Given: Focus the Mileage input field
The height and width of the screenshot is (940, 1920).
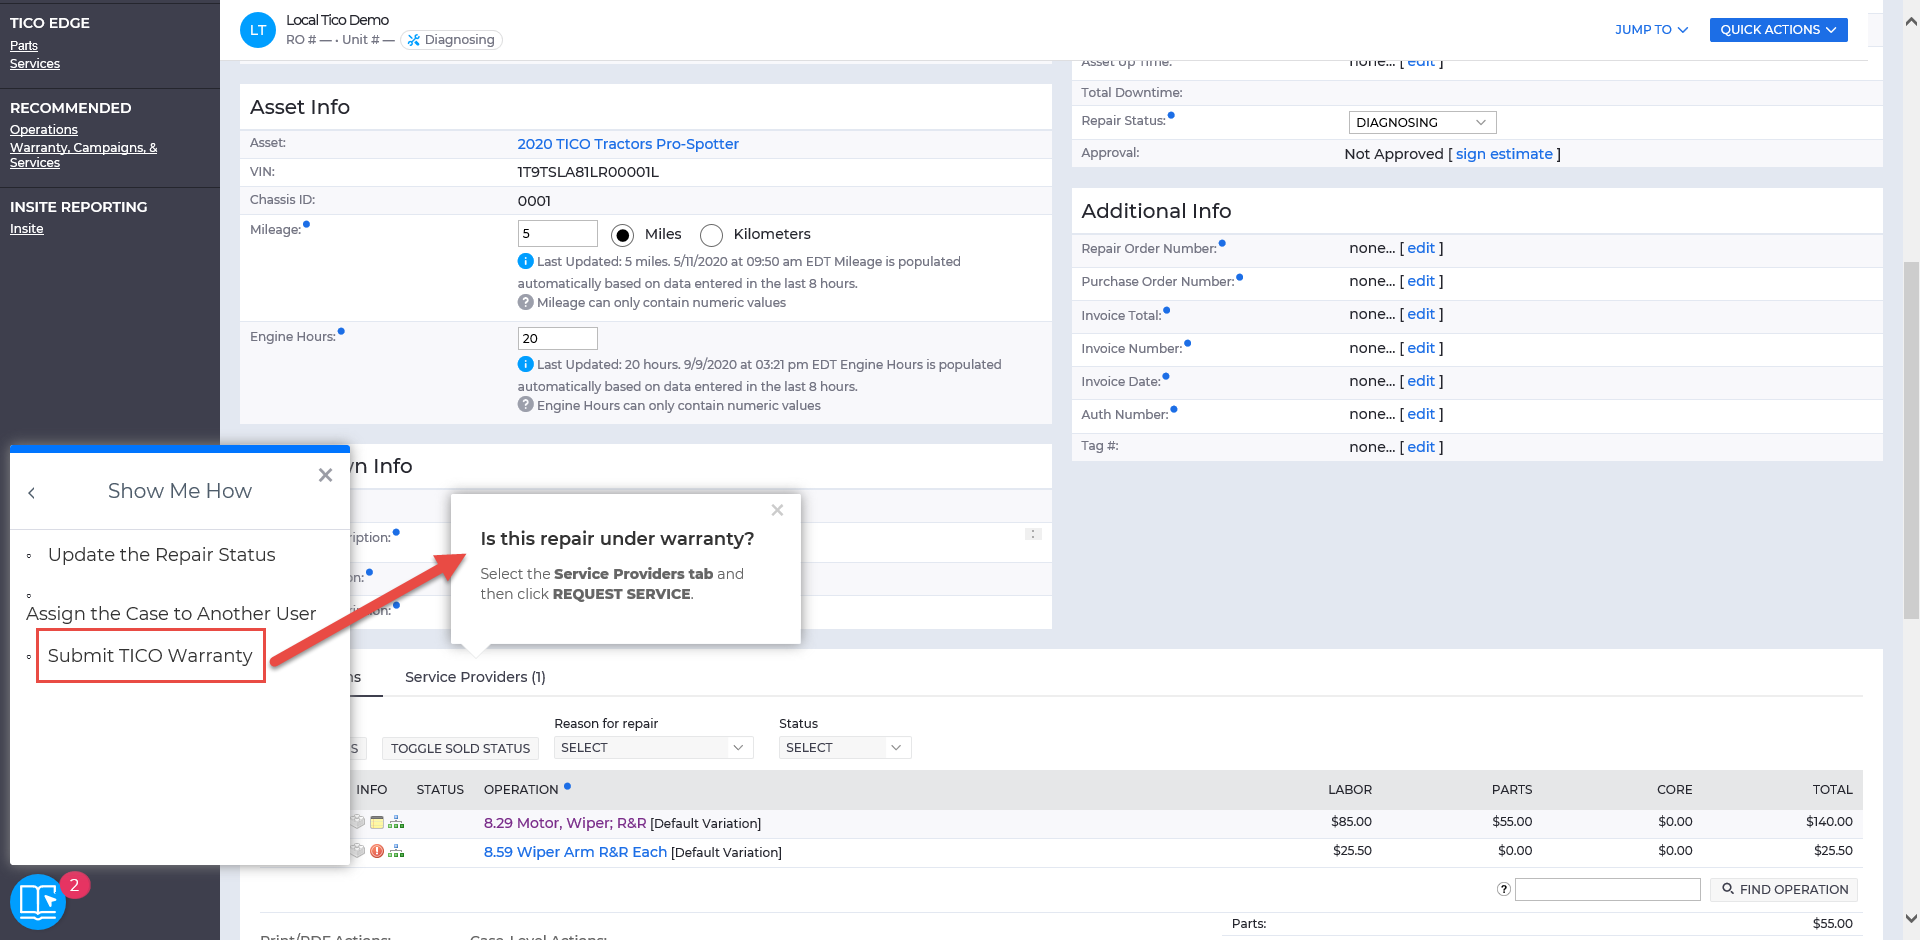Looking at the screenshot, I should 557,233.
